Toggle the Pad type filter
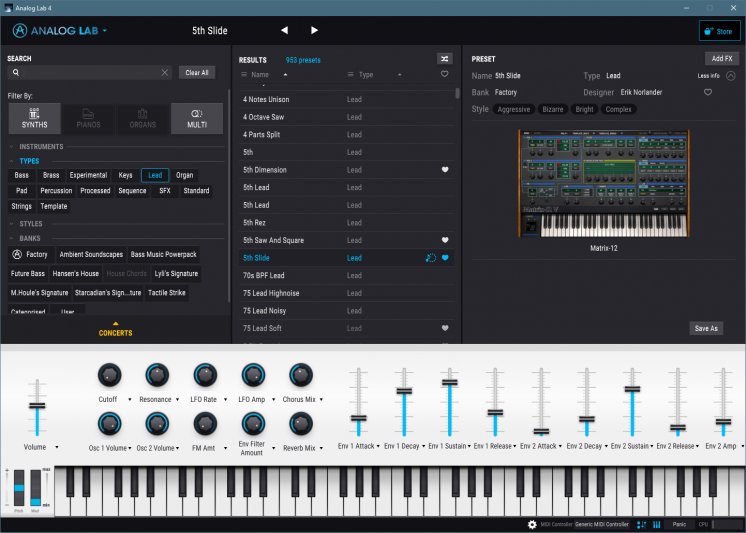 point(21,191)
